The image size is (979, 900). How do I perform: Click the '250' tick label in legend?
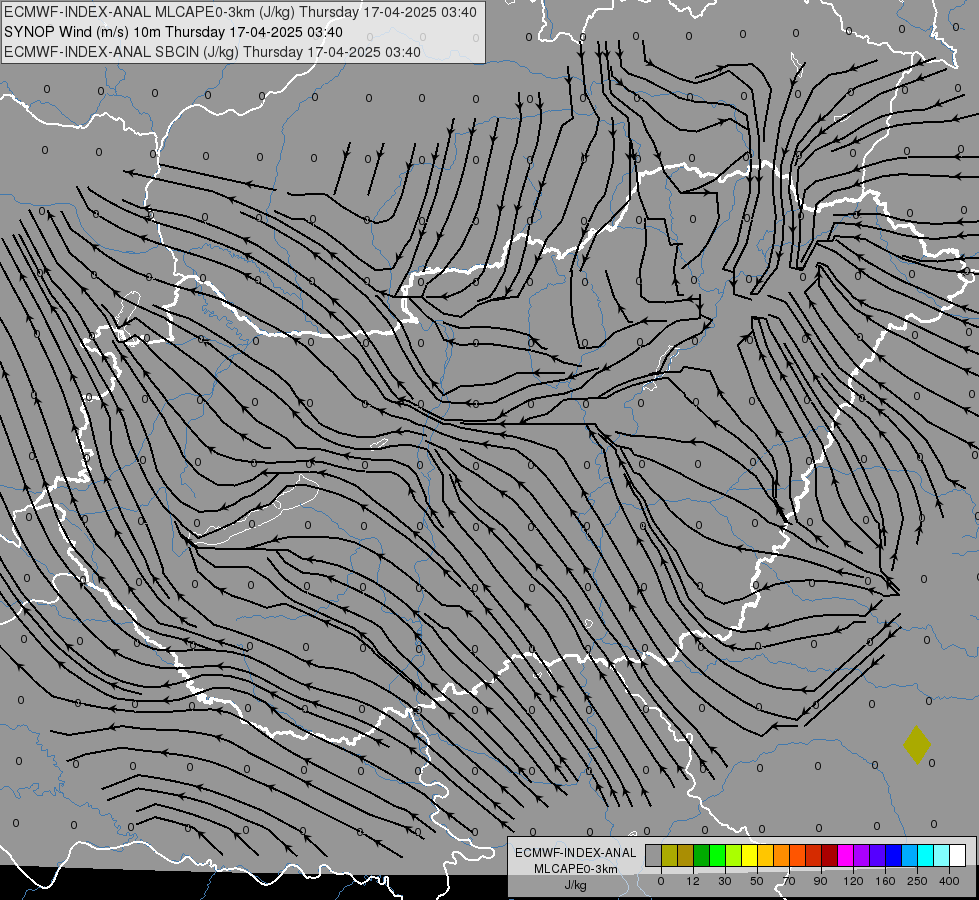917,881
